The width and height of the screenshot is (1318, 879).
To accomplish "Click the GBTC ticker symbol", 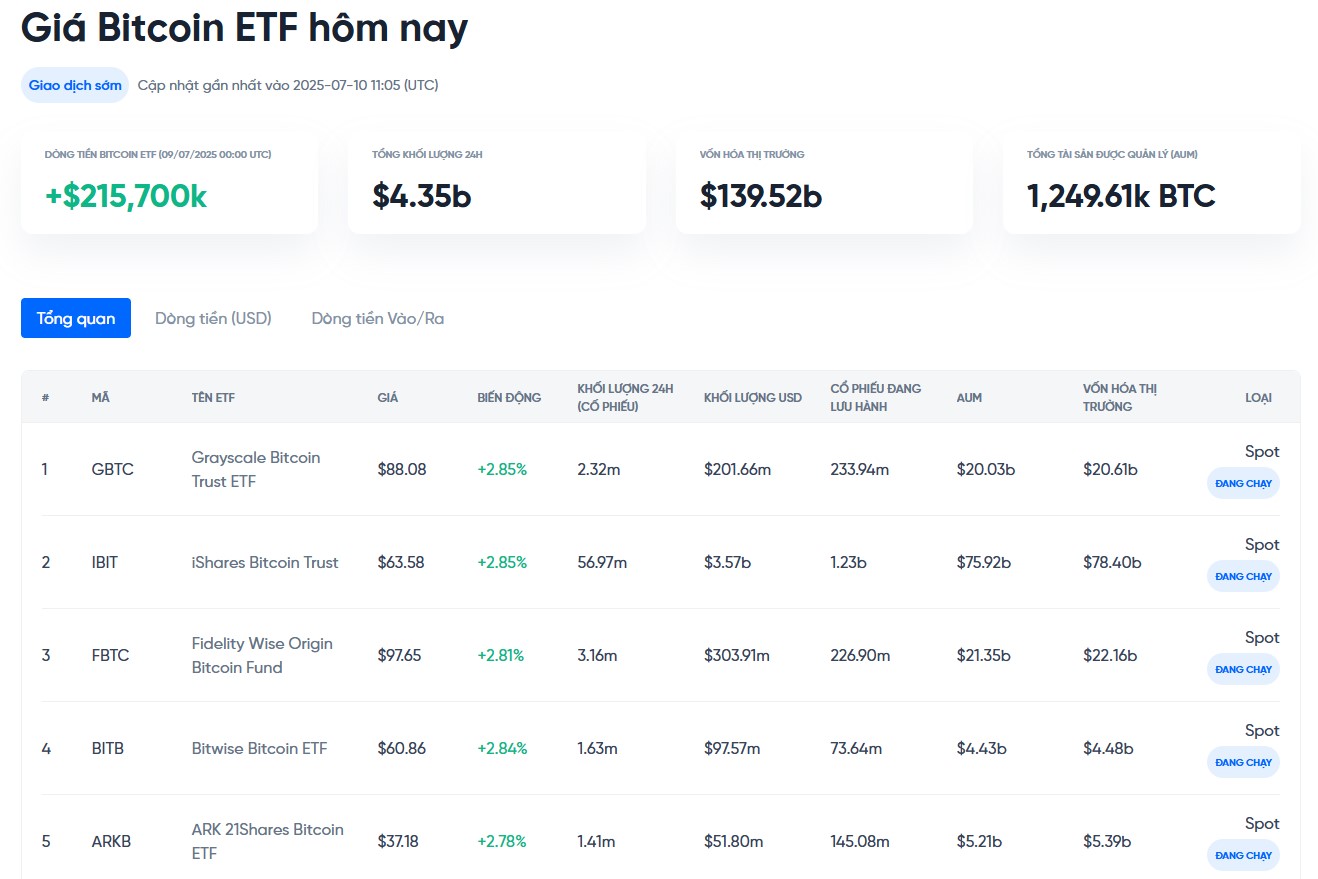I will coord(112,469).
